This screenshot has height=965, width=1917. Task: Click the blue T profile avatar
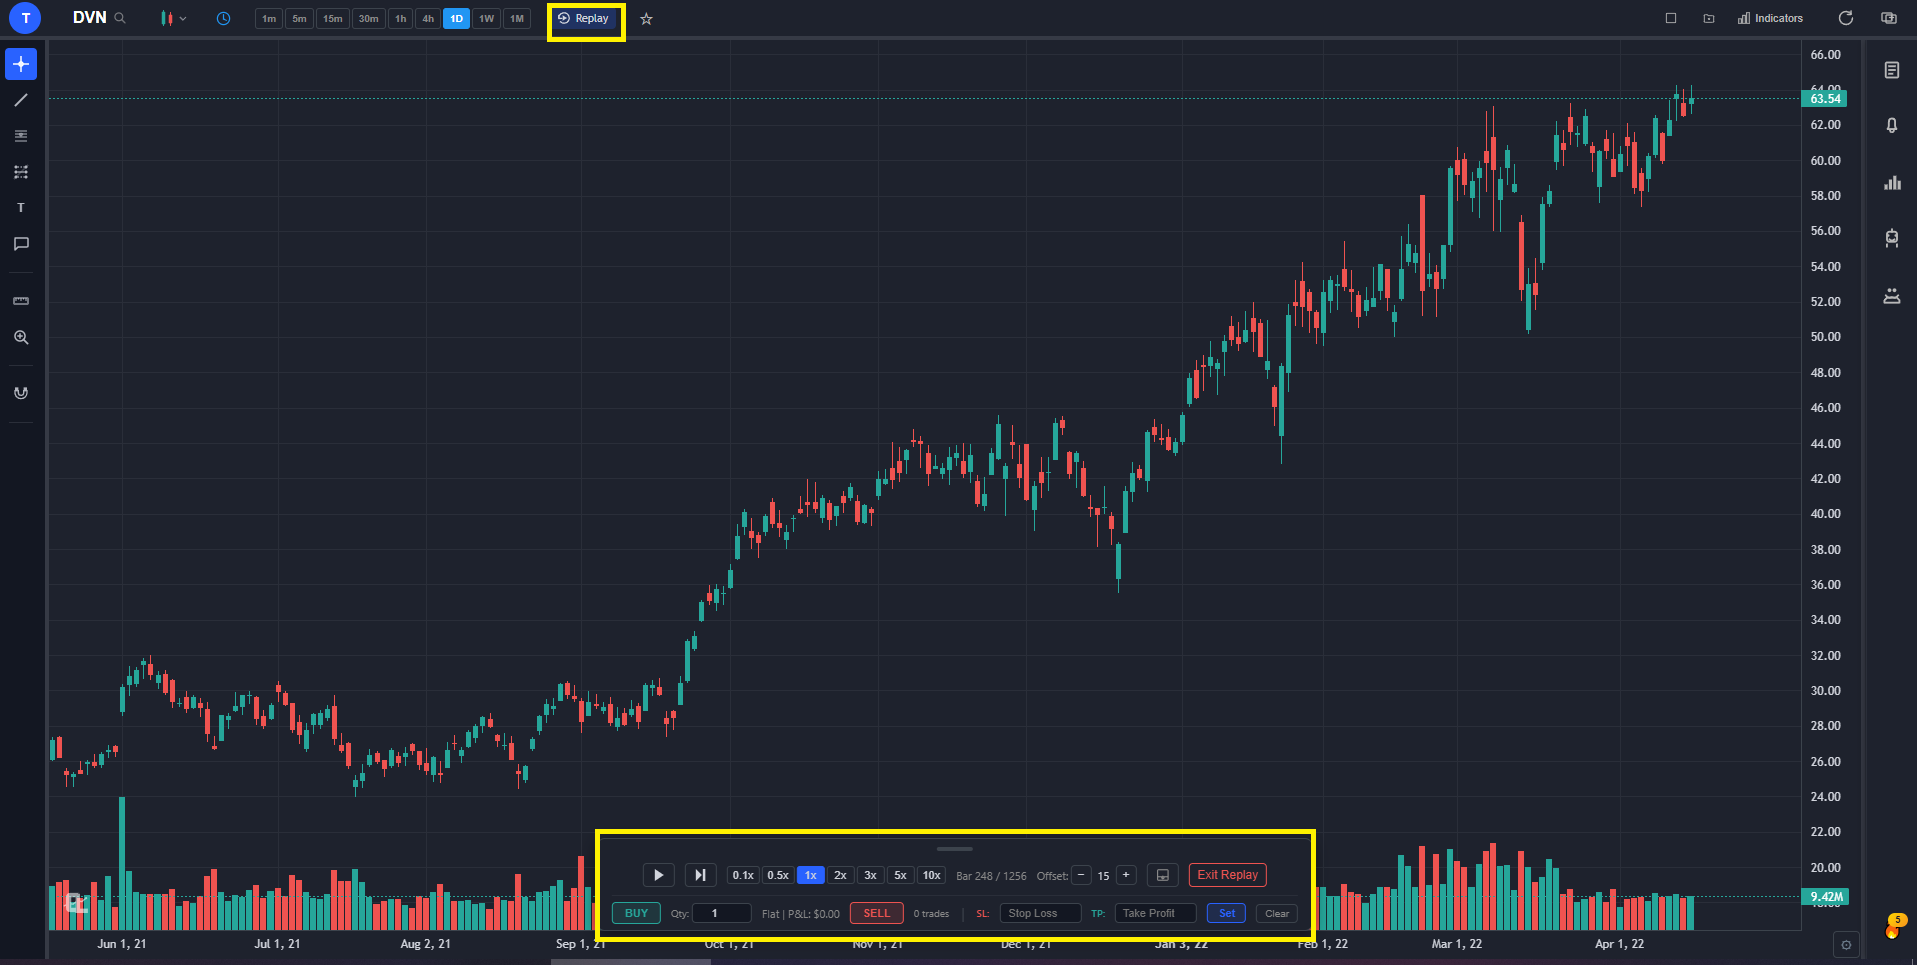[x=25, y=18]
